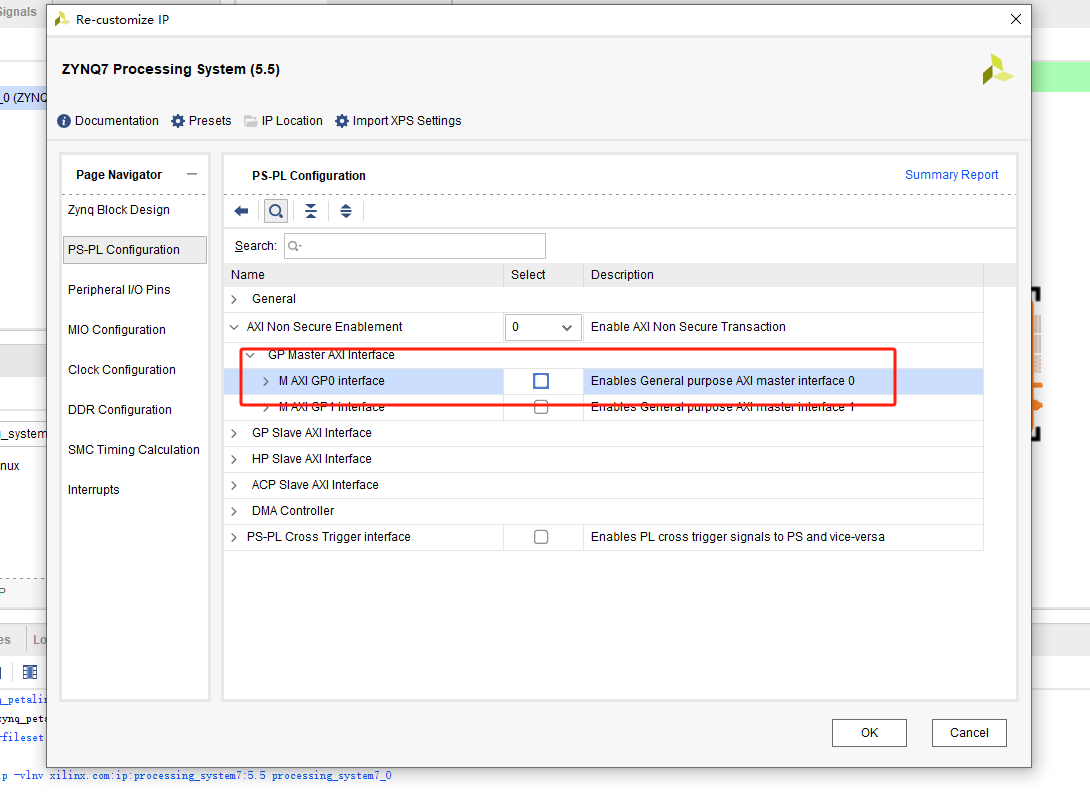
Task: Switch to the Clock Configuration page
Action: point(122,370)
